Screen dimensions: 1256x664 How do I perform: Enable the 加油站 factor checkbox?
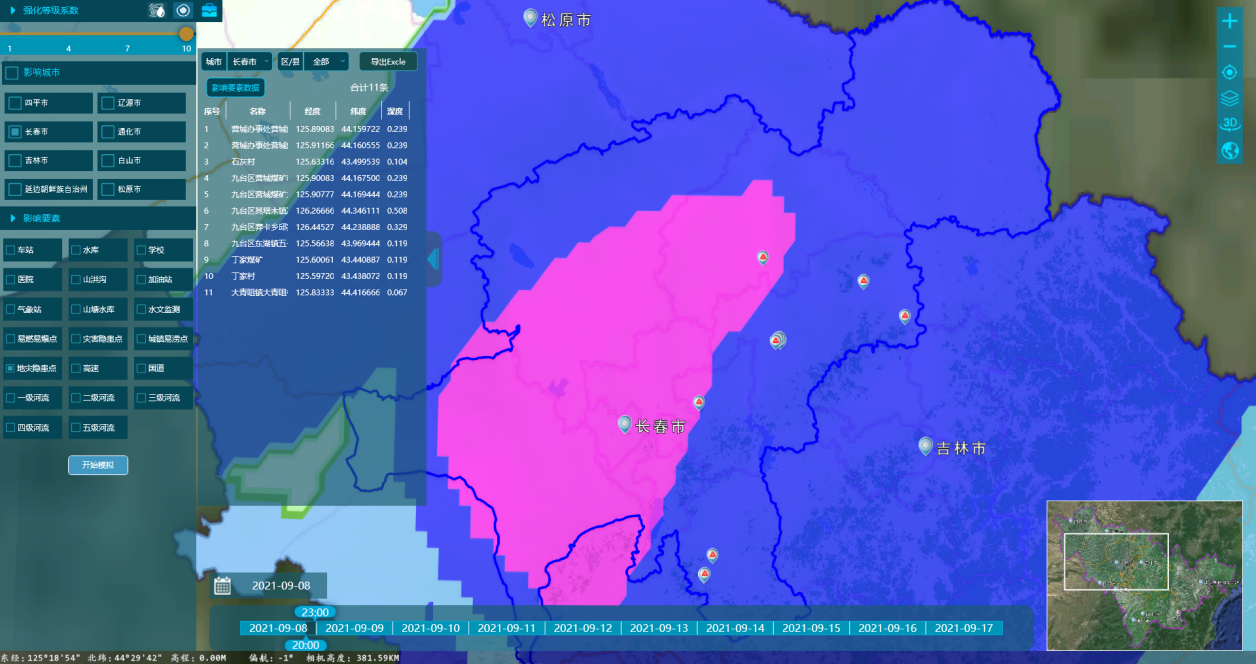tap(141, 279)
